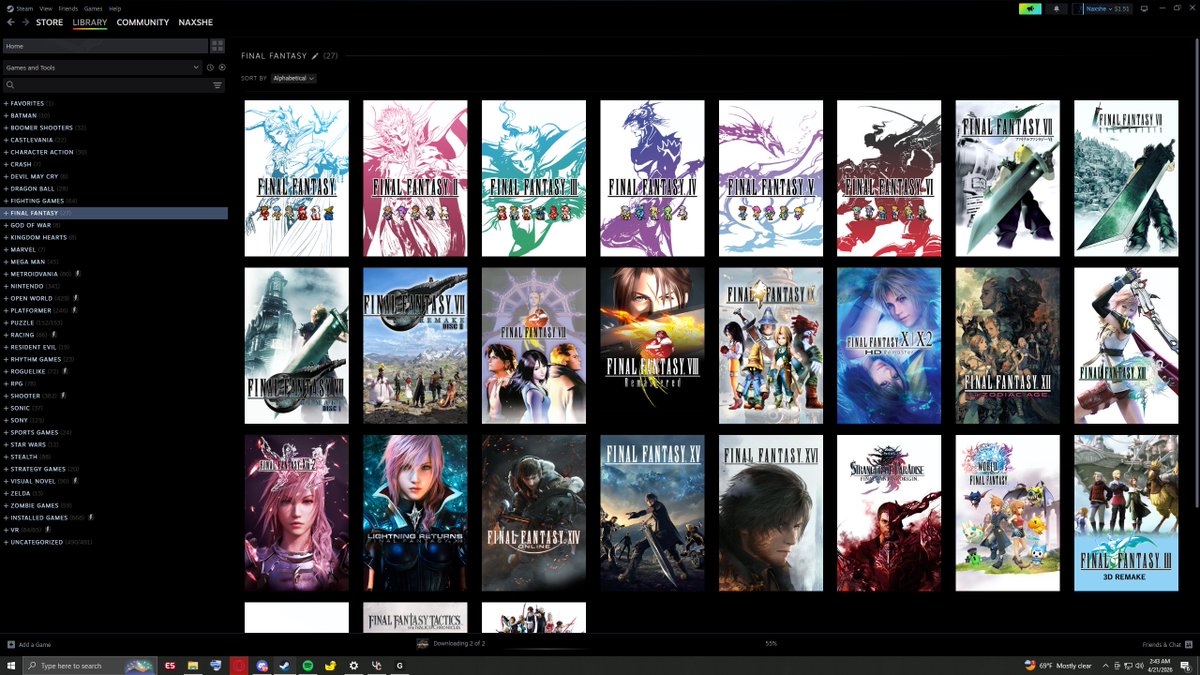Expand the Castlevania collection

(6, 140)
